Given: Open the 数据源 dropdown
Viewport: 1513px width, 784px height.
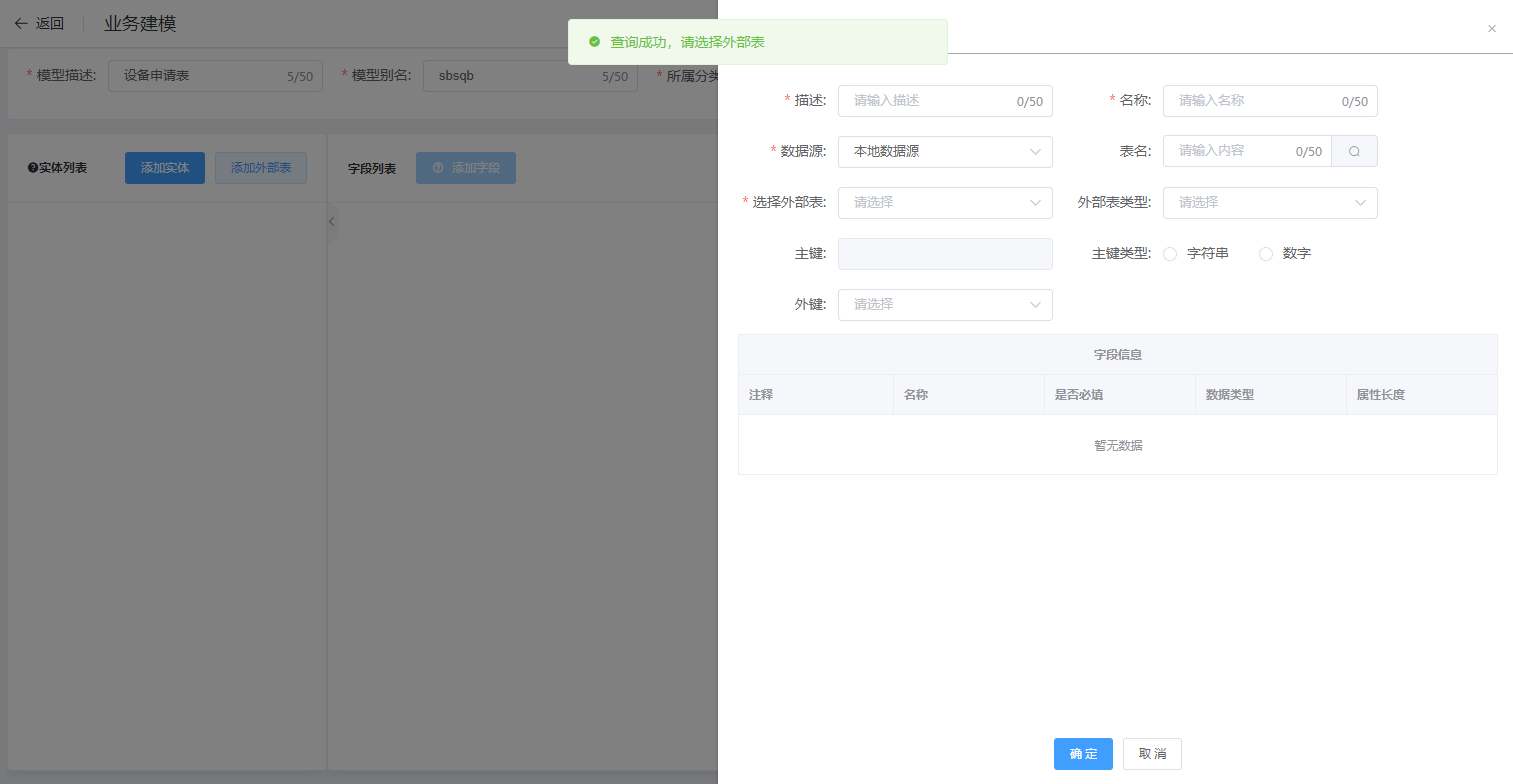Looking at the screenshot, I should (944, 152).
